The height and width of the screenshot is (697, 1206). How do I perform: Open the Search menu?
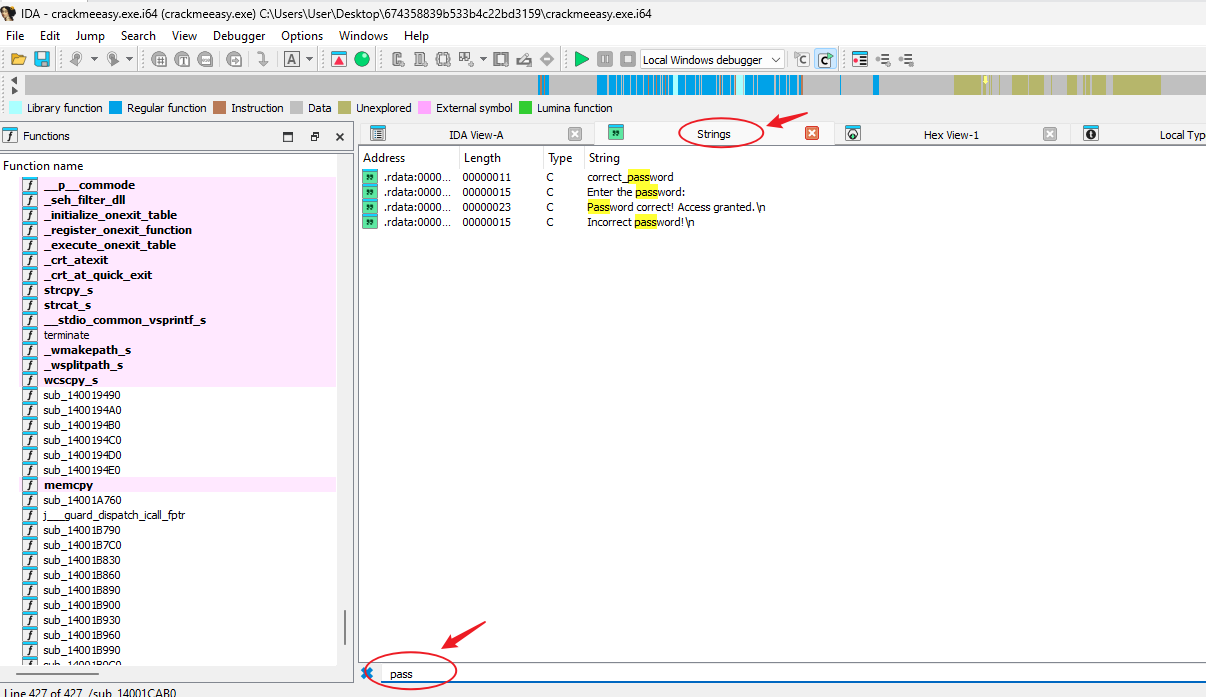[x=138, y=36]
